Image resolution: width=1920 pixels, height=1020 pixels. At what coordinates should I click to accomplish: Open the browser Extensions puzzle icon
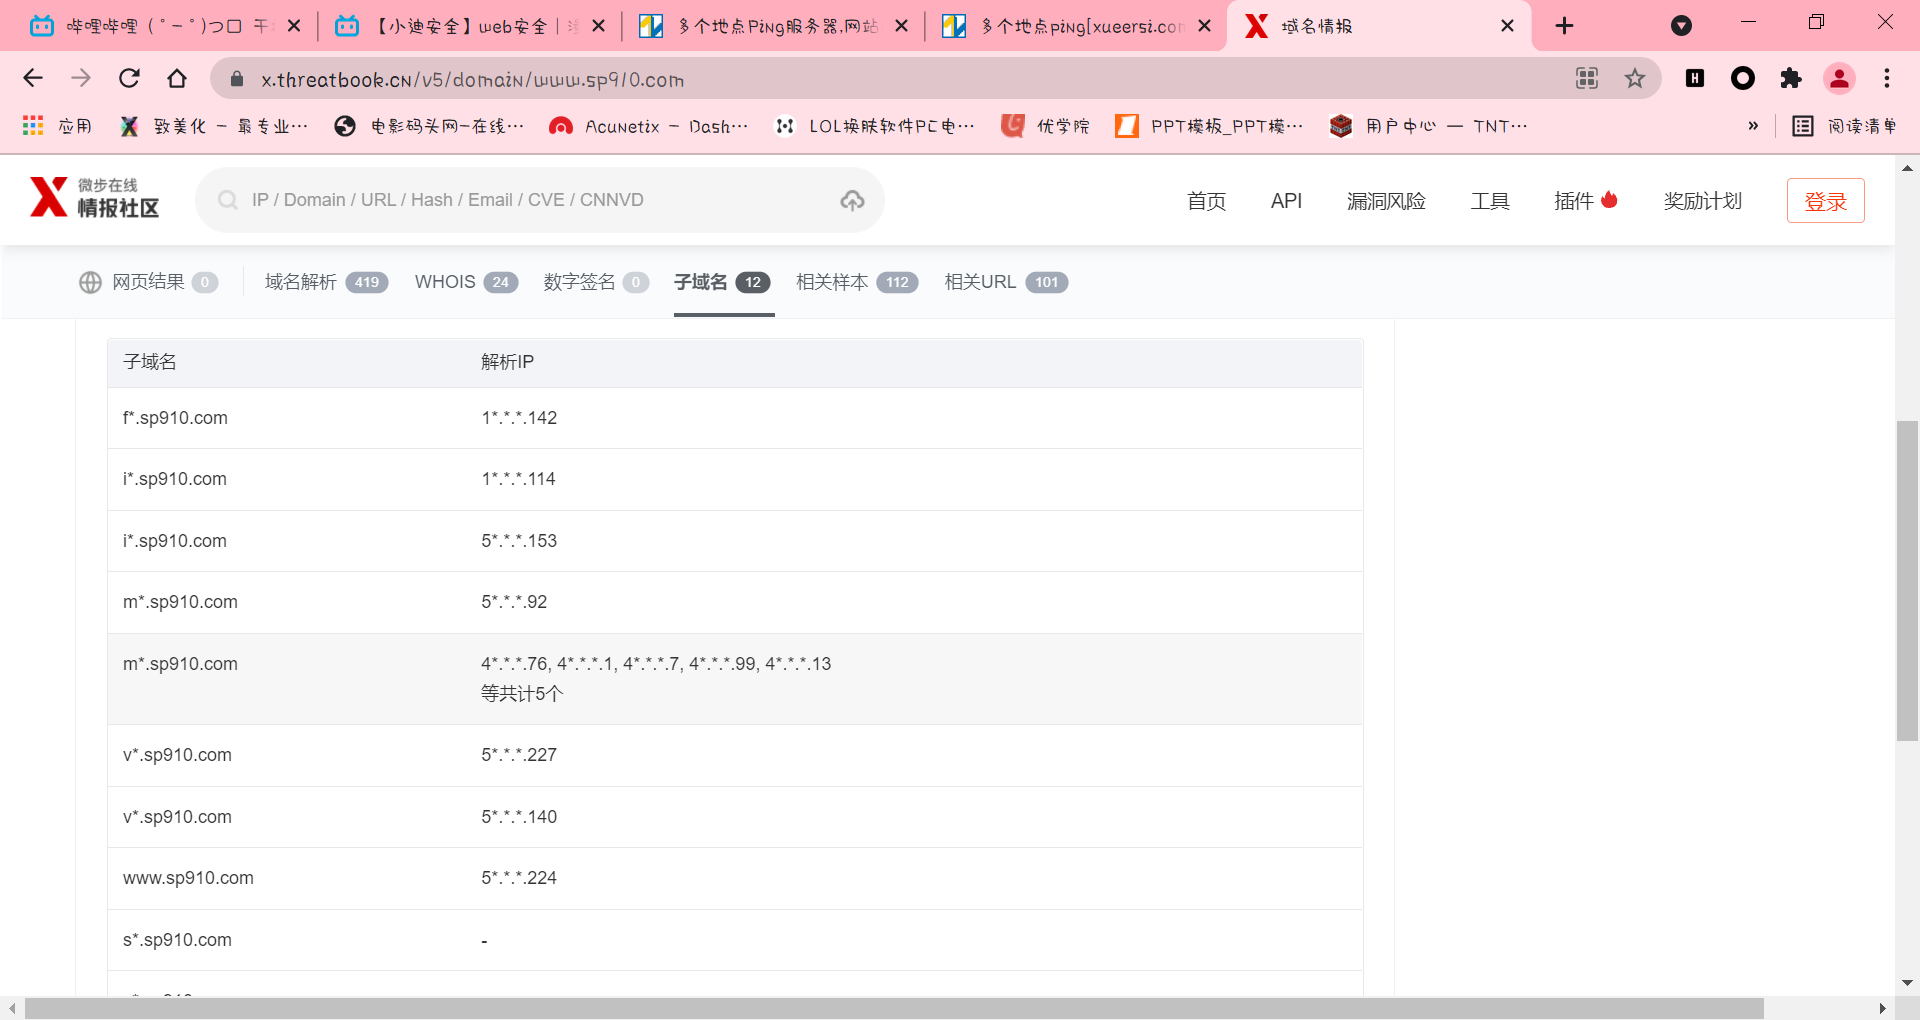[1790, 79]
